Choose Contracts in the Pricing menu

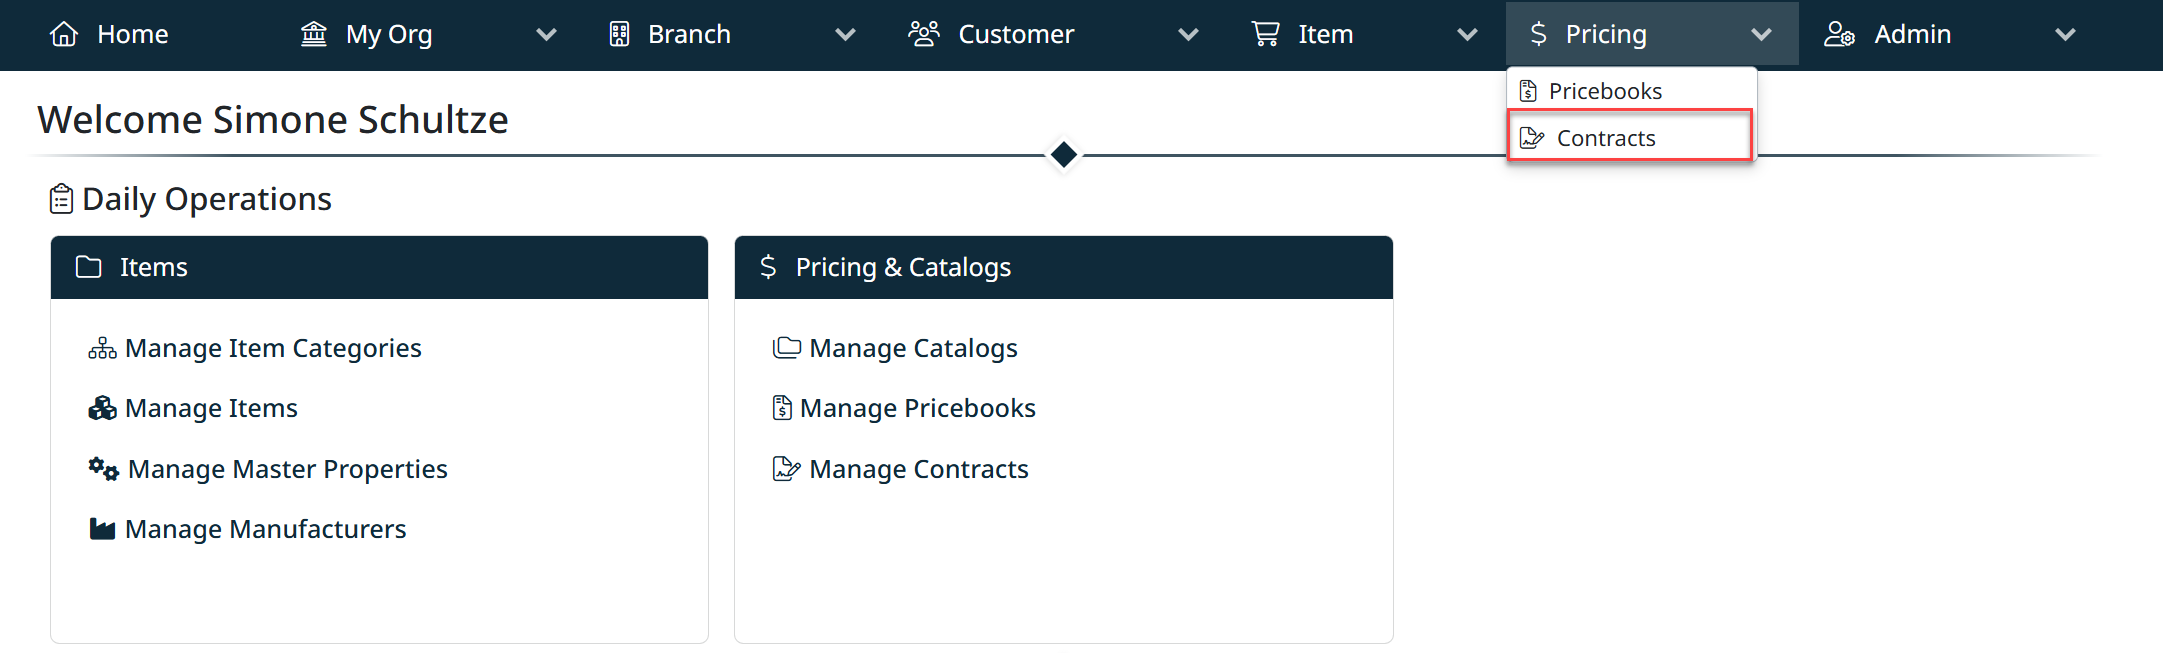(1605, 138)
